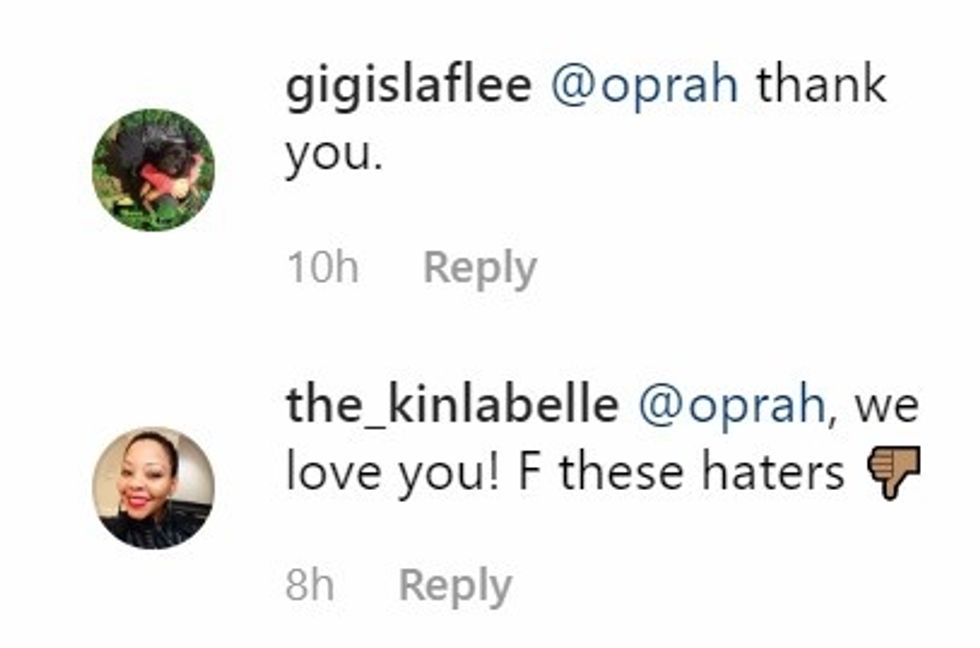980x648 pixels.
Task: Visit the the_kinlabelle username link
Action: pos(452,405)
